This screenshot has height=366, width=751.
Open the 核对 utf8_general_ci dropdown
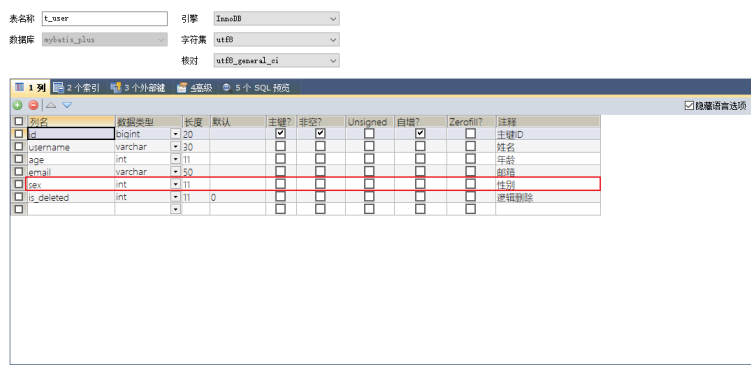[x=276, y=60]
